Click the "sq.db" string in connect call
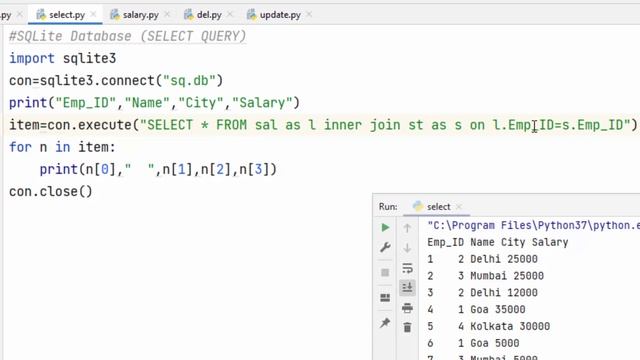Screen dimensions: 640x360 pos(189,80)
